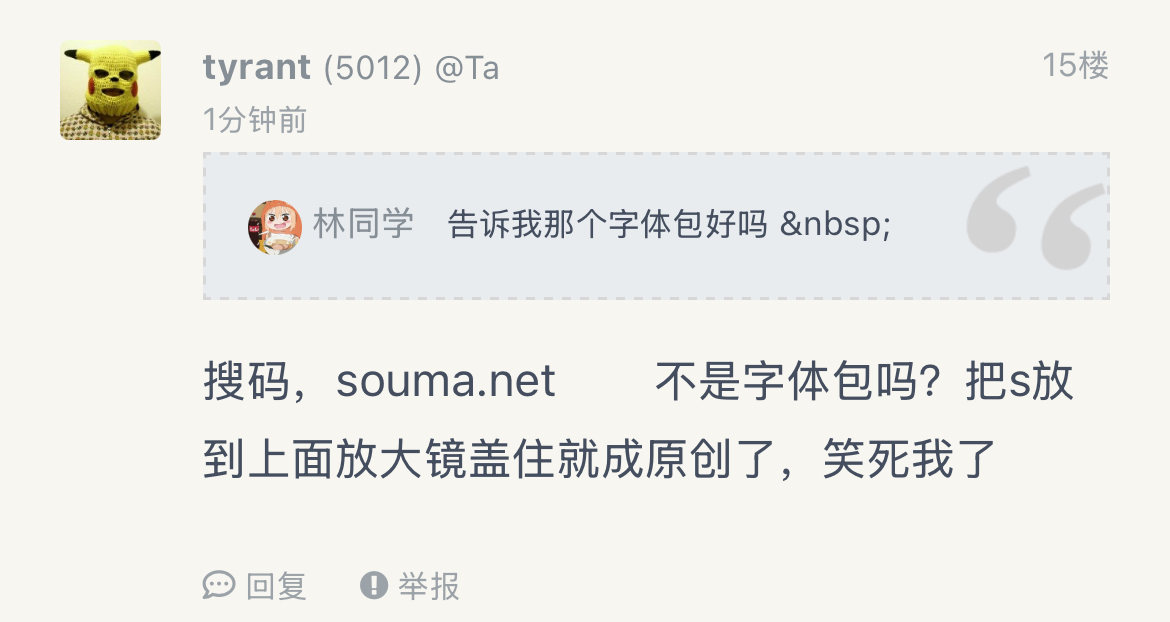This screenshot has height=622, width=1170.
Task: Click the 笑死我了 text ending the post
Action: coord(910,460)
